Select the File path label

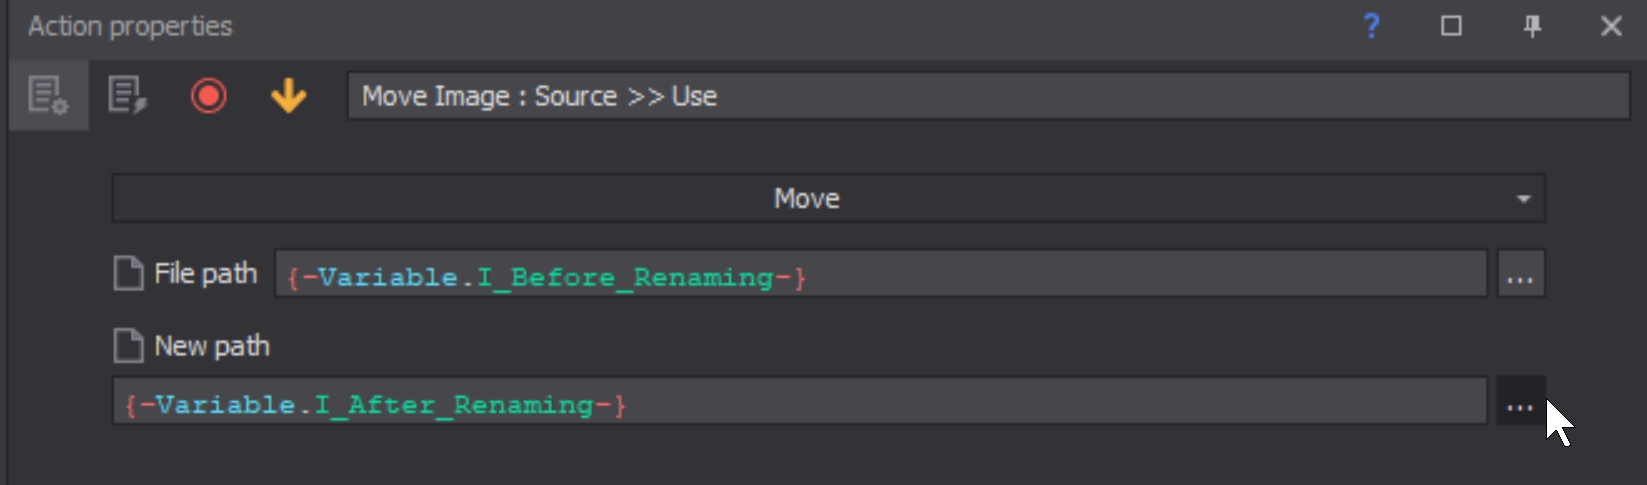point(205,273)
